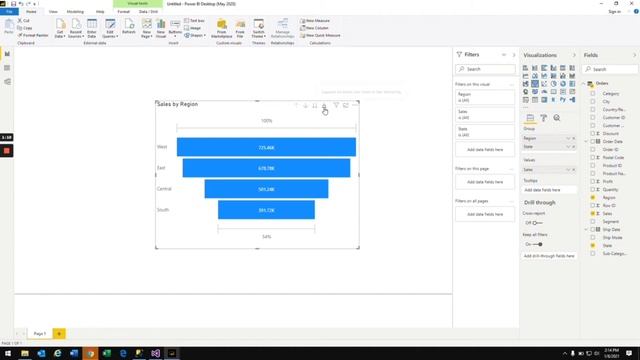Screen dimensions: 640x360
Task: Click the Save icon in title bar
Action: (13, 4)
